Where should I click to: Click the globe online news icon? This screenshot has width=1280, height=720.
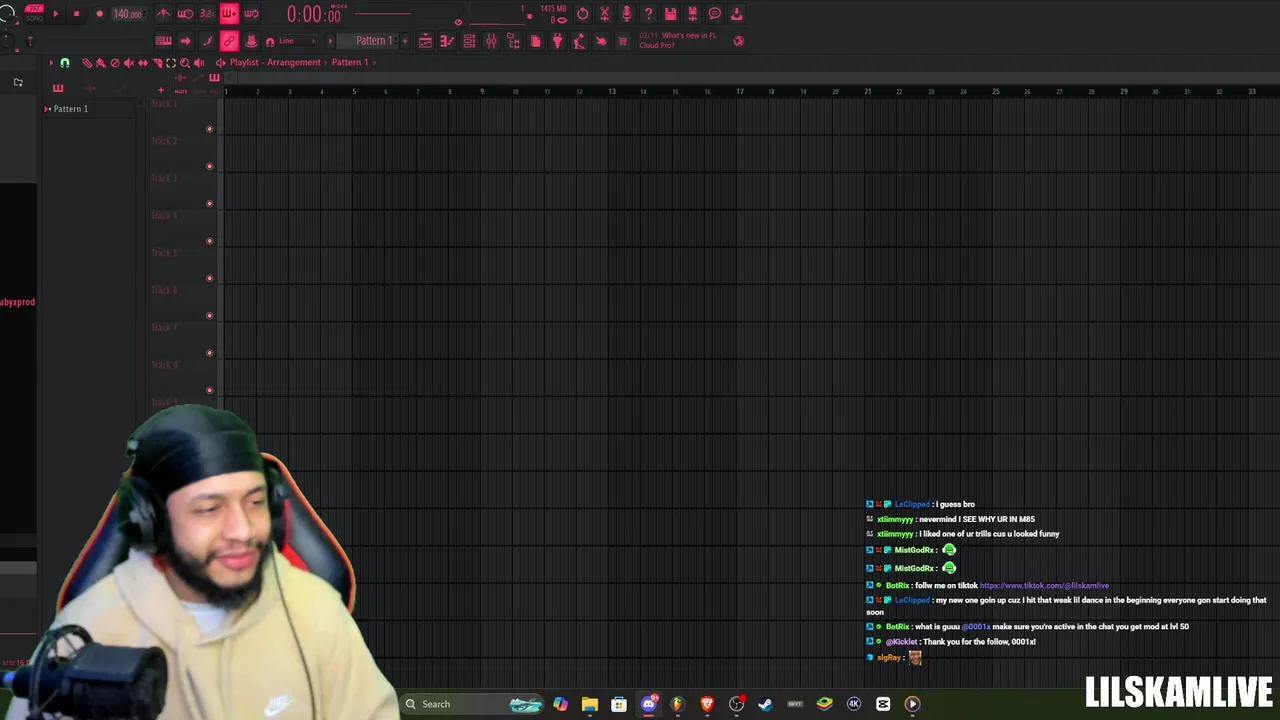(x=739, y=41)
